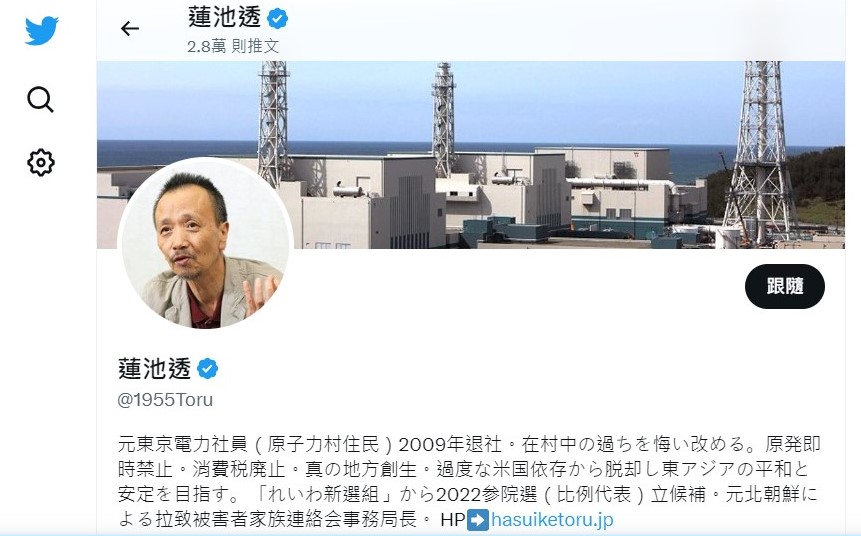861x536 pixels.
Task: Click the @1955Toru handle
Action: [x=165, y=399]
